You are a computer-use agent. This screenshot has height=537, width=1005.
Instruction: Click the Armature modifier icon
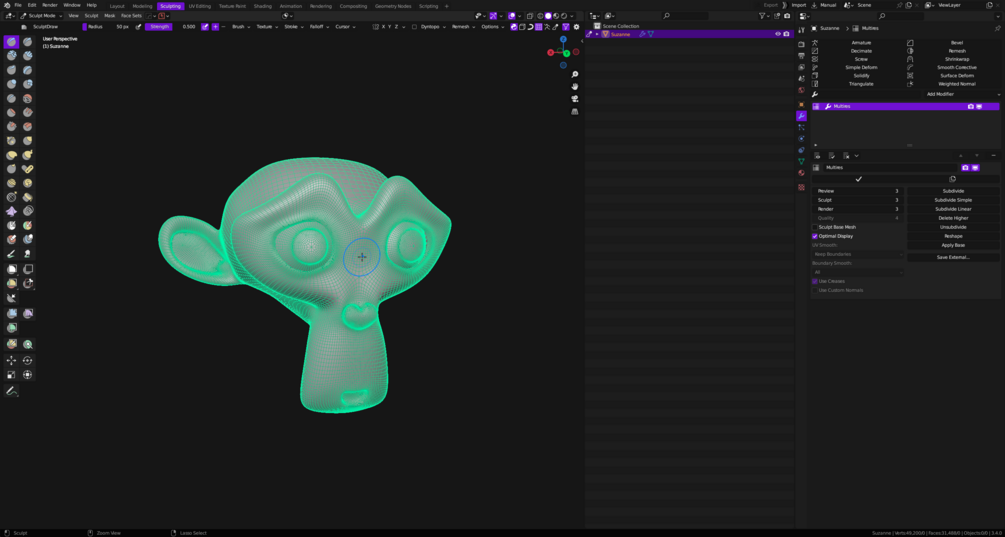(815, 42)
